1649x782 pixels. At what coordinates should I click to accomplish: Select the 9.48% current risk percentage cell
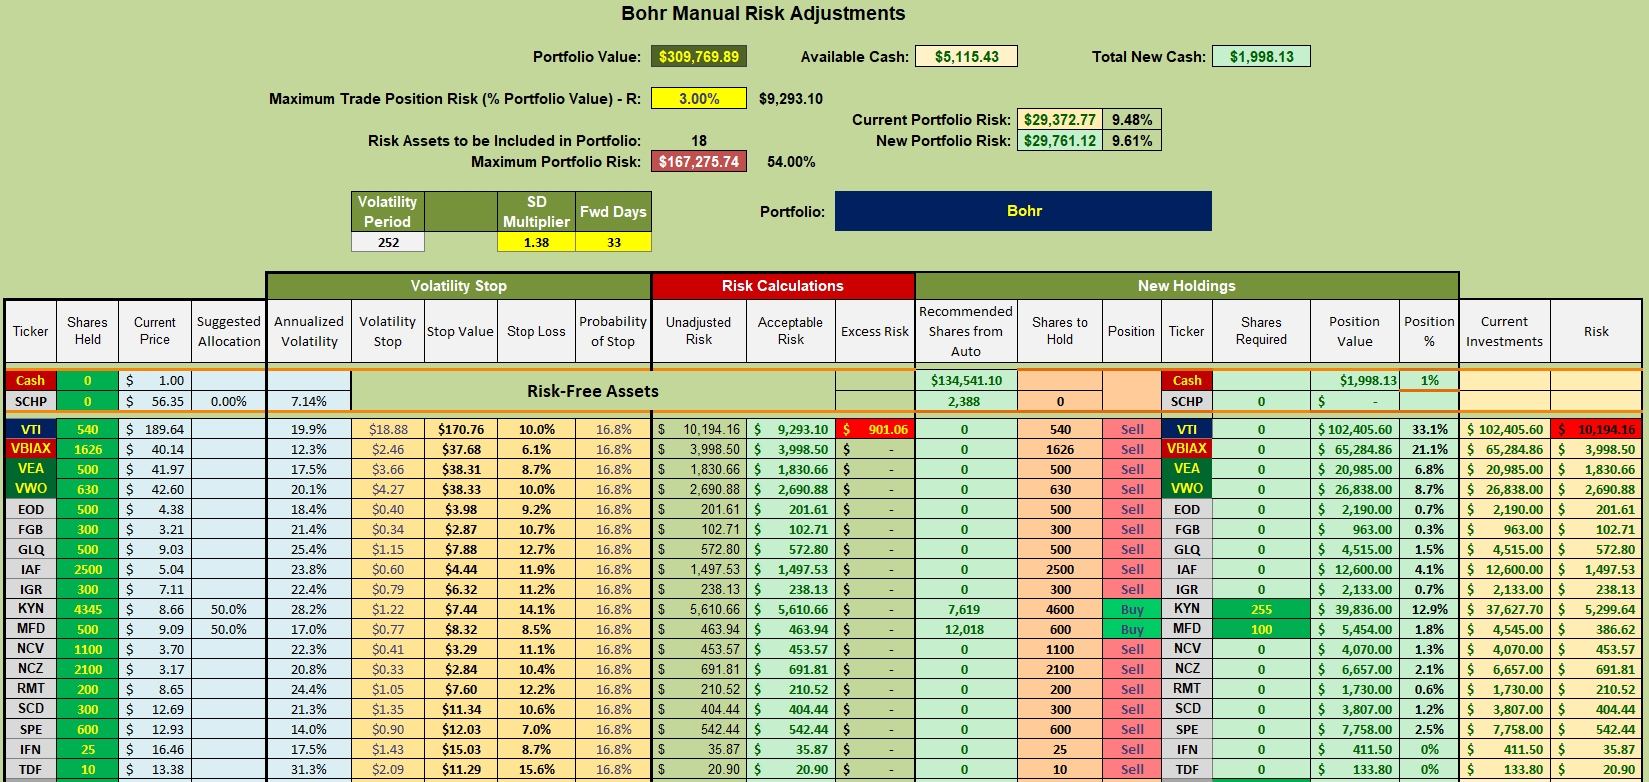pyautogui.click(x=1132, y=120)
